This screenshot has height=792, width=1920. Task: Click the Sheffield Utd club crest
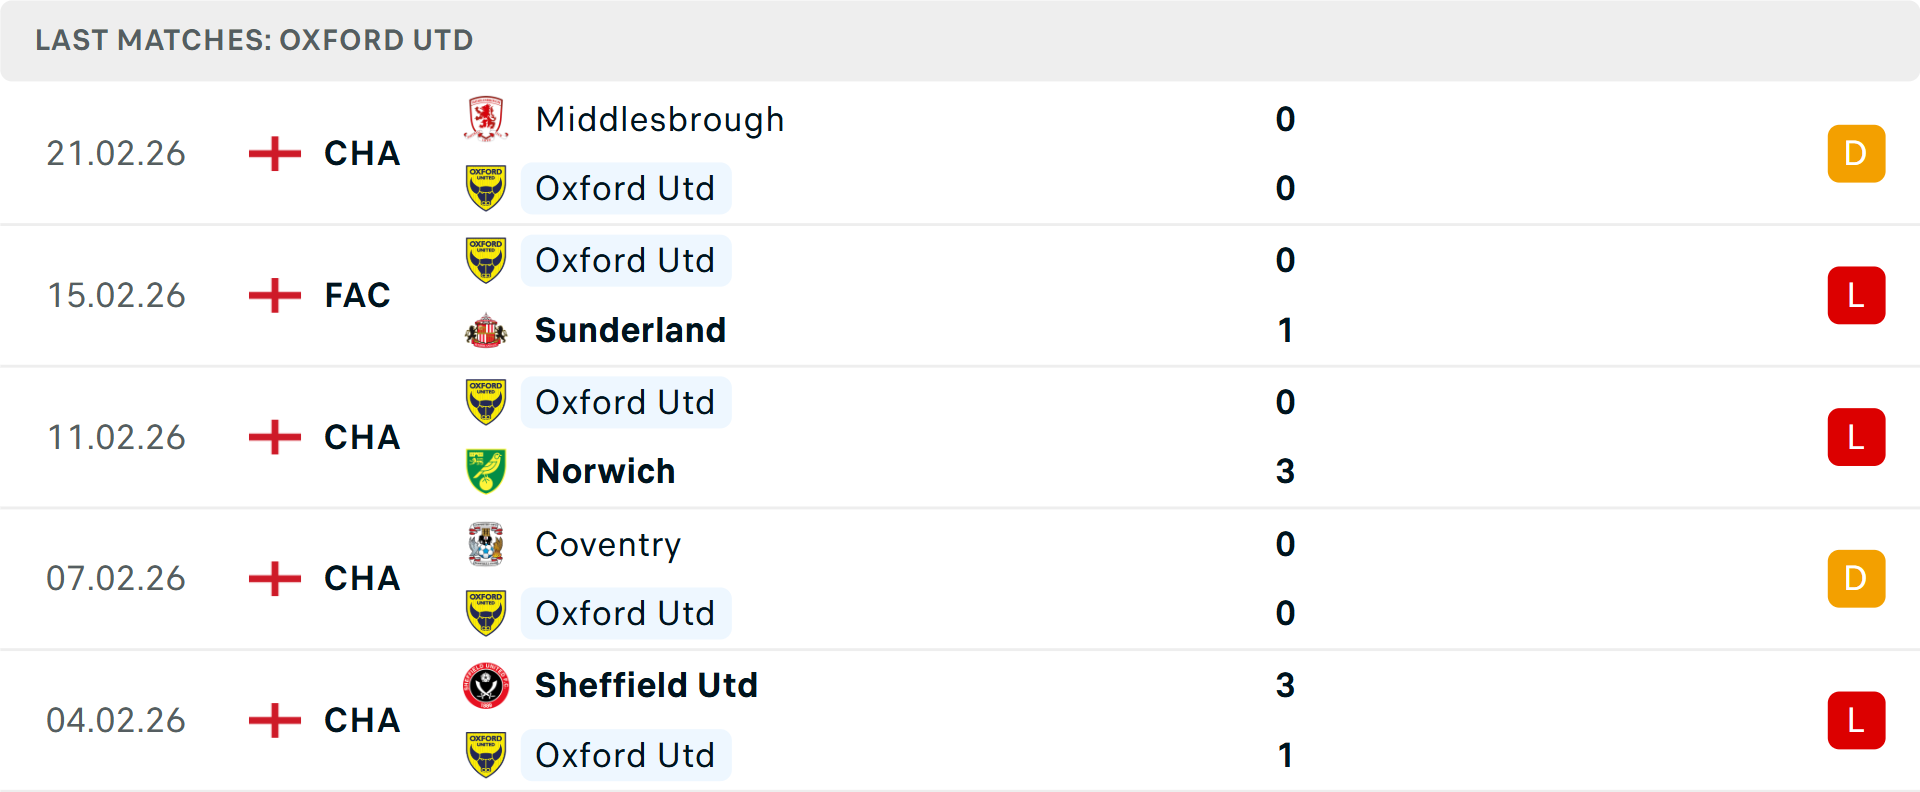pyautogui.click(x=486, y=685)
